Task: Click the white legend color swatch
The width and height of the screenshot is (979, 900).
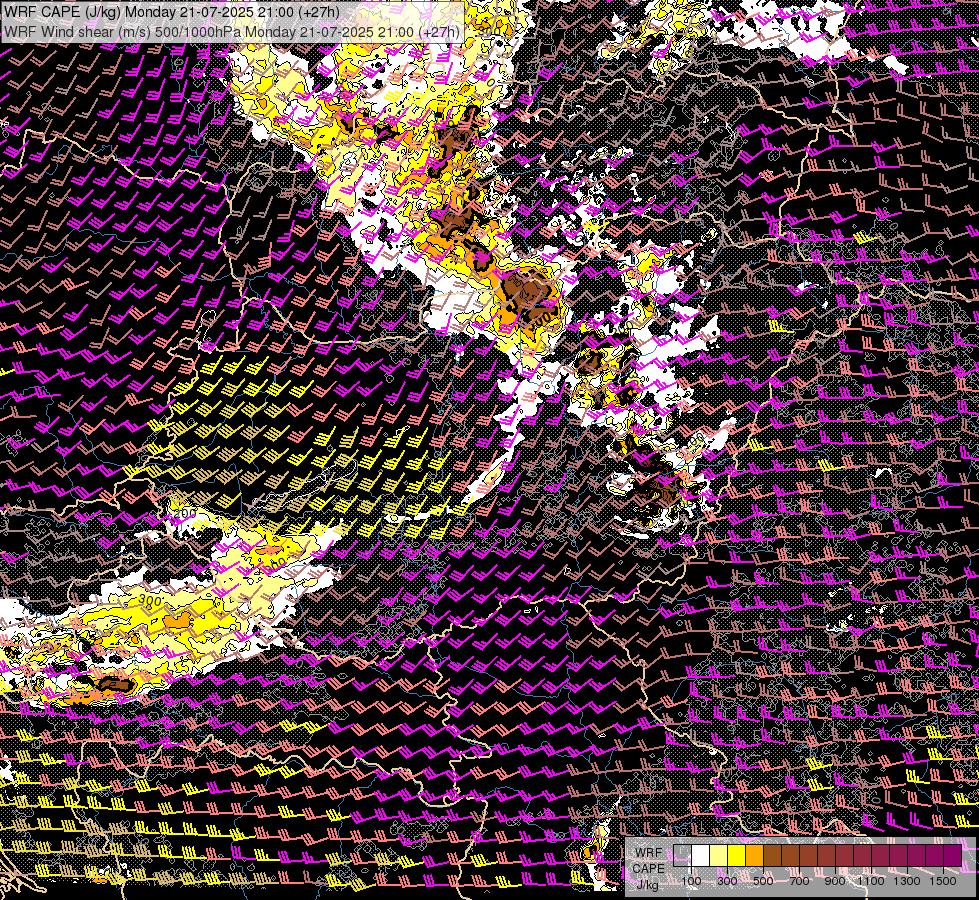Action: pos(701,856)
